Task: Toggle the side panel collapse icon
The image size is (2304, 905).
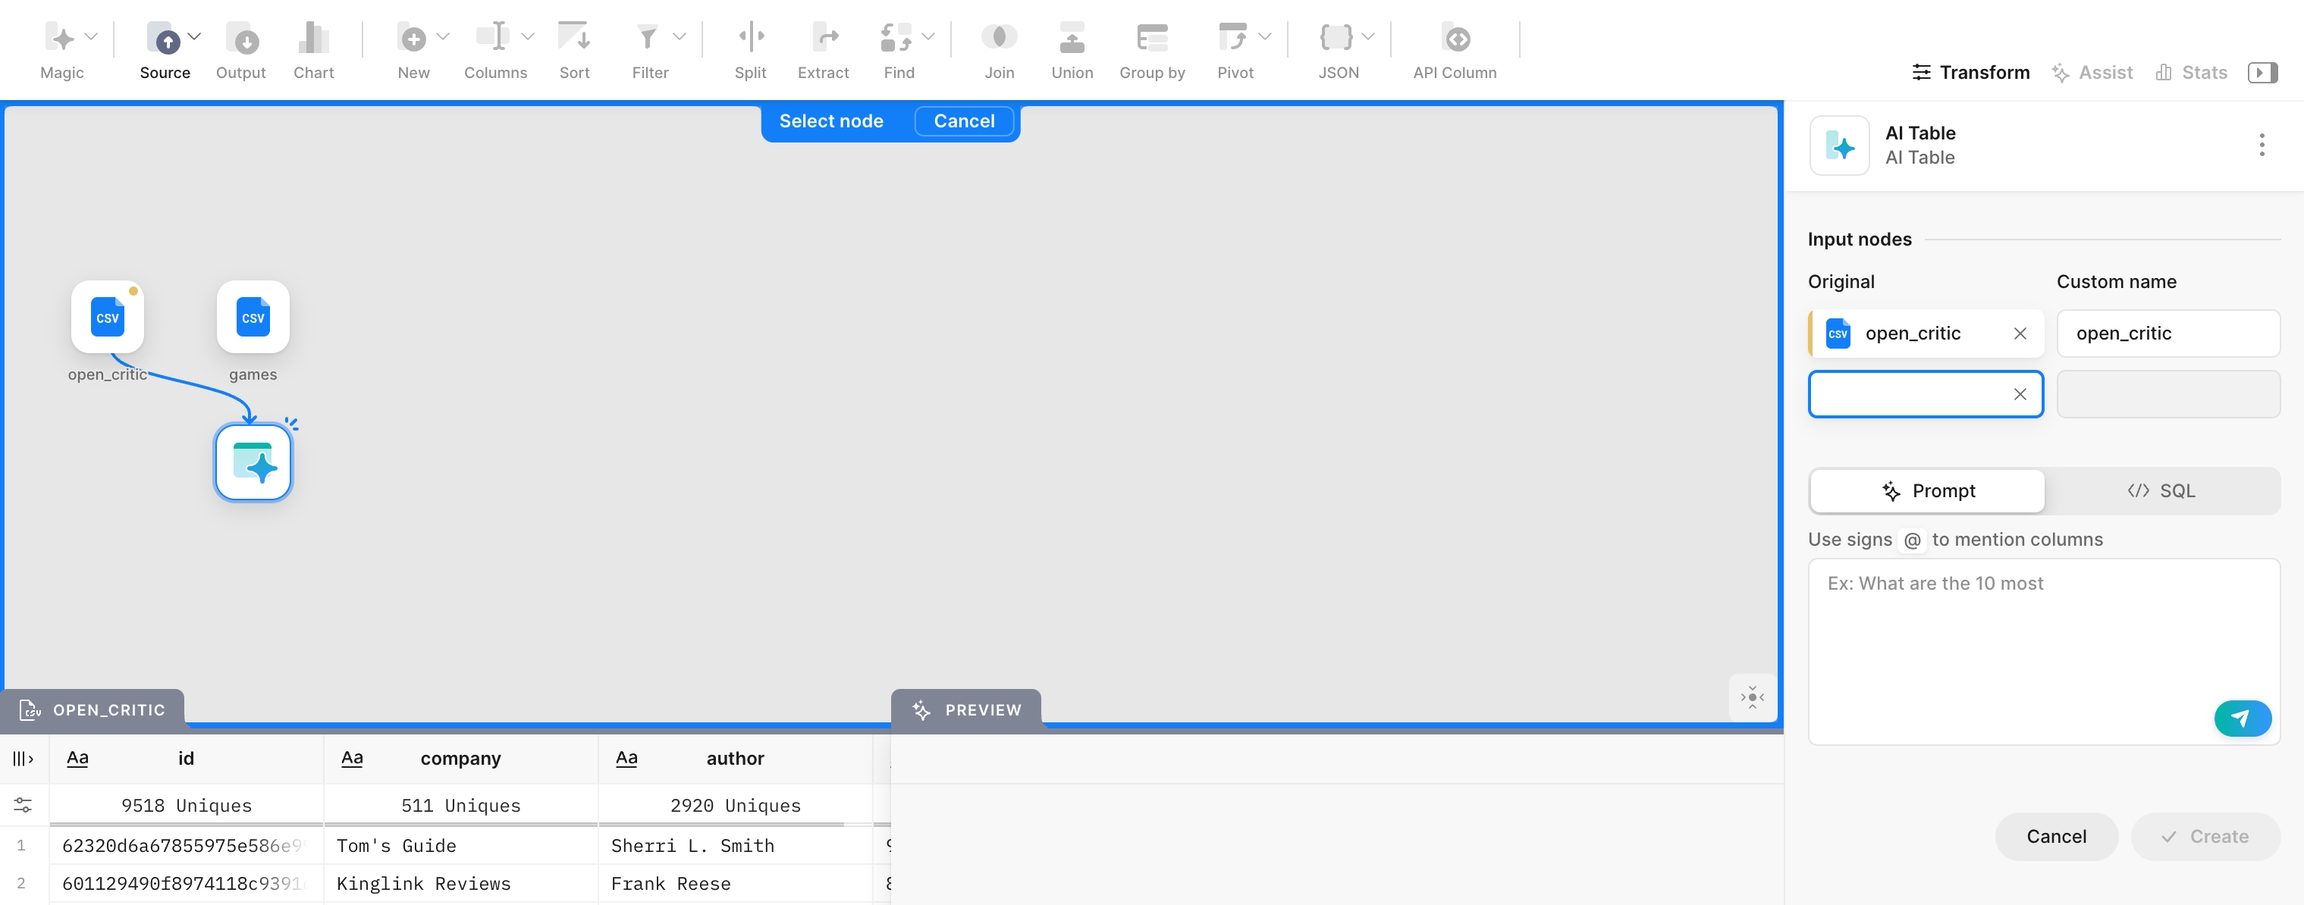Action: coord(2262,72)
